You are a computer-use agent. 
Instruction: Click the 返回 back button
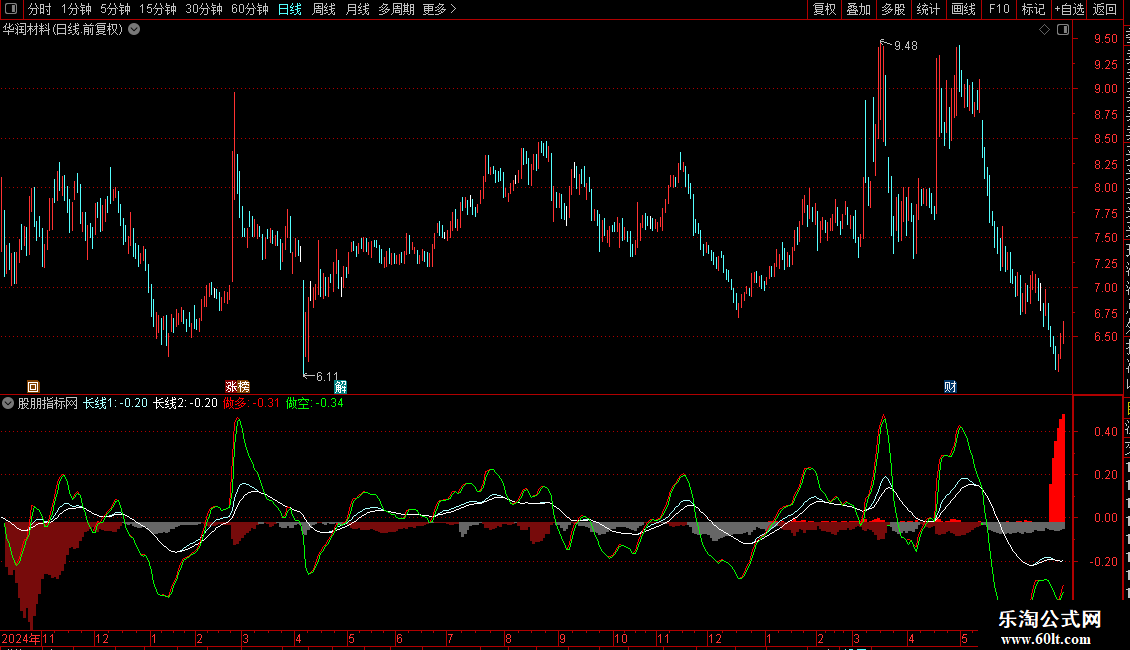tap(1105, 9)
